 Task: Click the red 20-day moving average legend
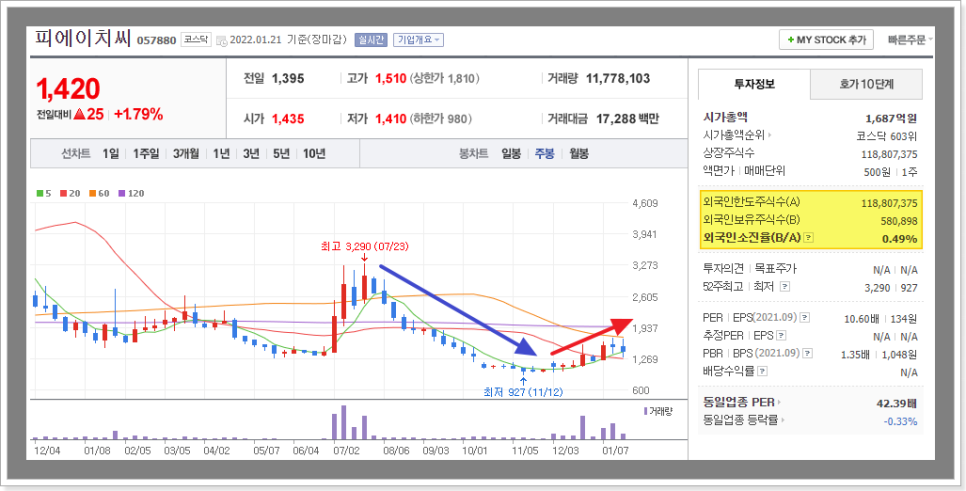coord(70,193)
